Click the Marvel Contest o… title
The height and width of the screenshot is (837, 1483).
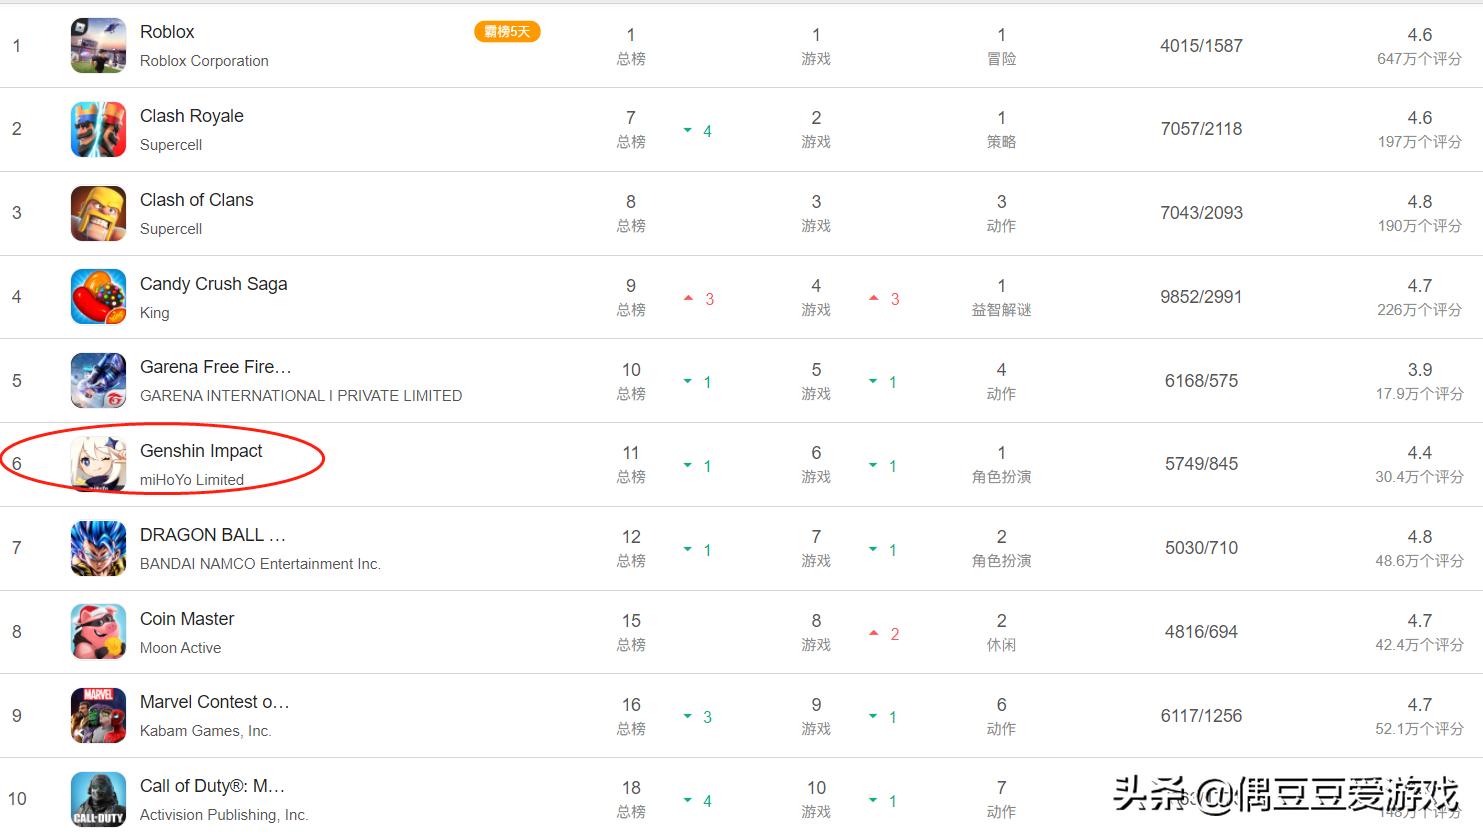(215, 702)
